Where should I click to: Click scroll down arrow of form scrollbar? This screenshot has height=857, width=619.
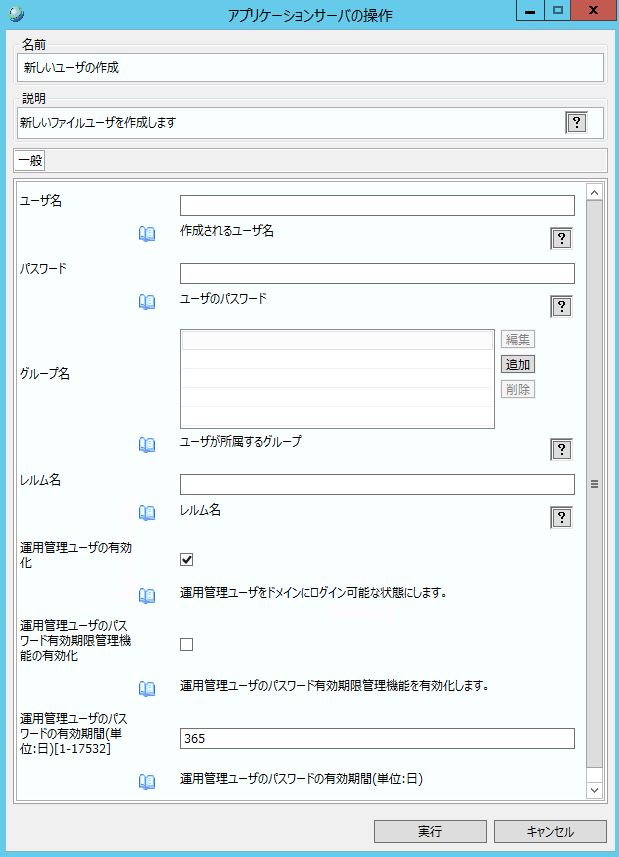[594, 790]
